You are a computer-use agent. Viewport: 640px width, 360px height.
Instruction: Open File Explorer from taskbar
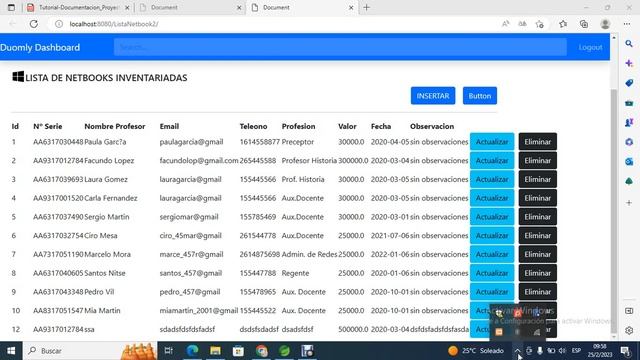click(x=215, y=351)
